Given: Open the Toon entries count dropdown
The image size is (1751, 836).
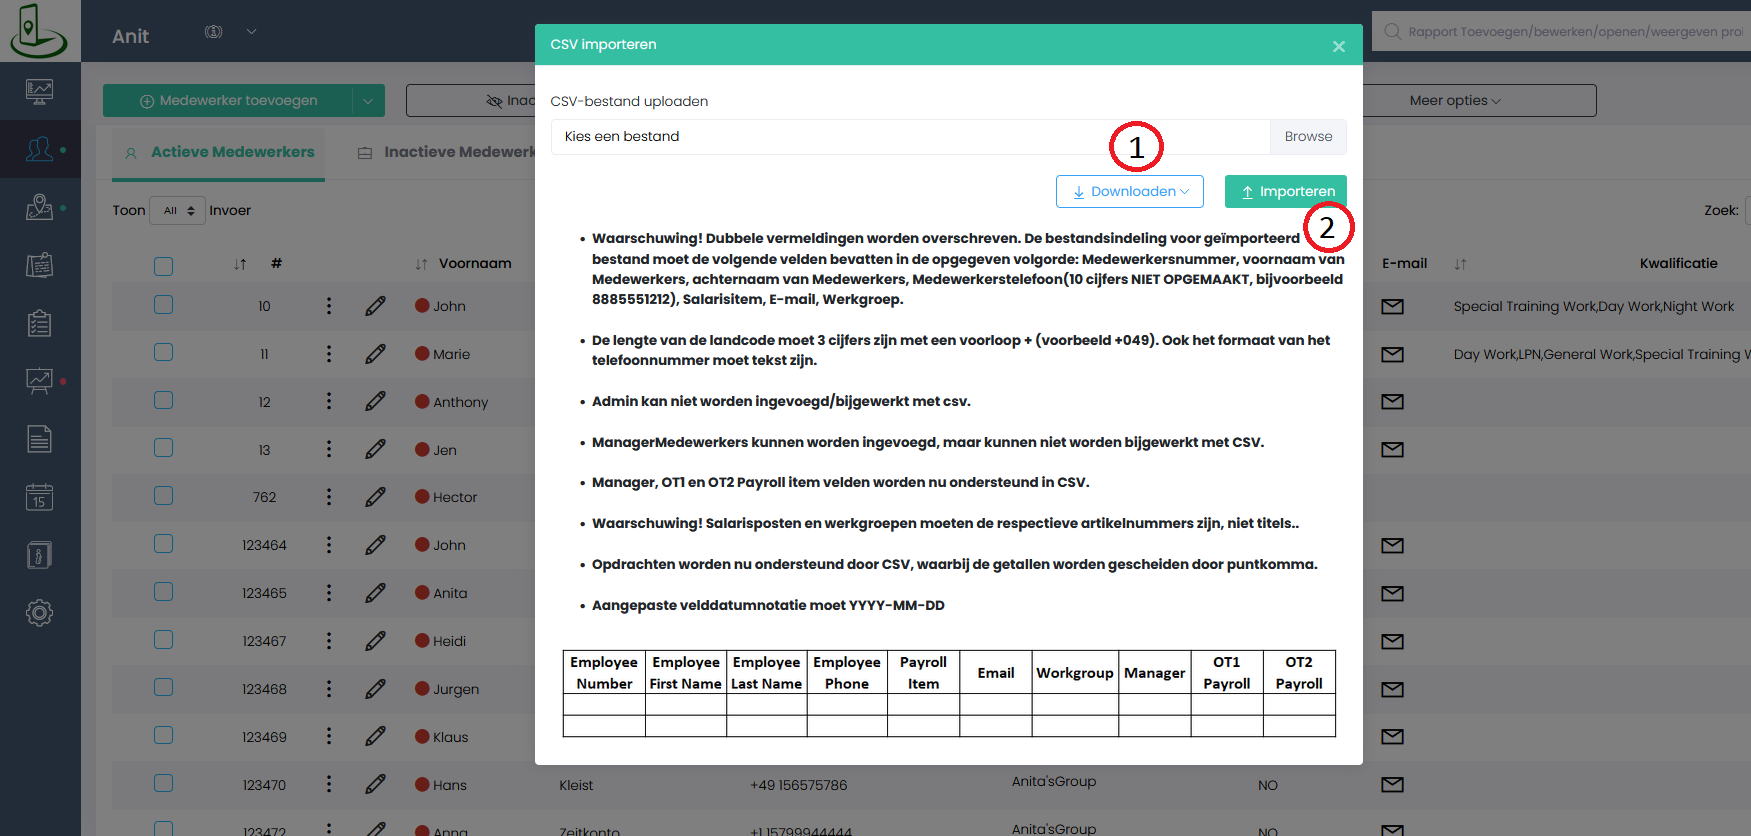Looking at the screenshot, I should coord(178,211).
